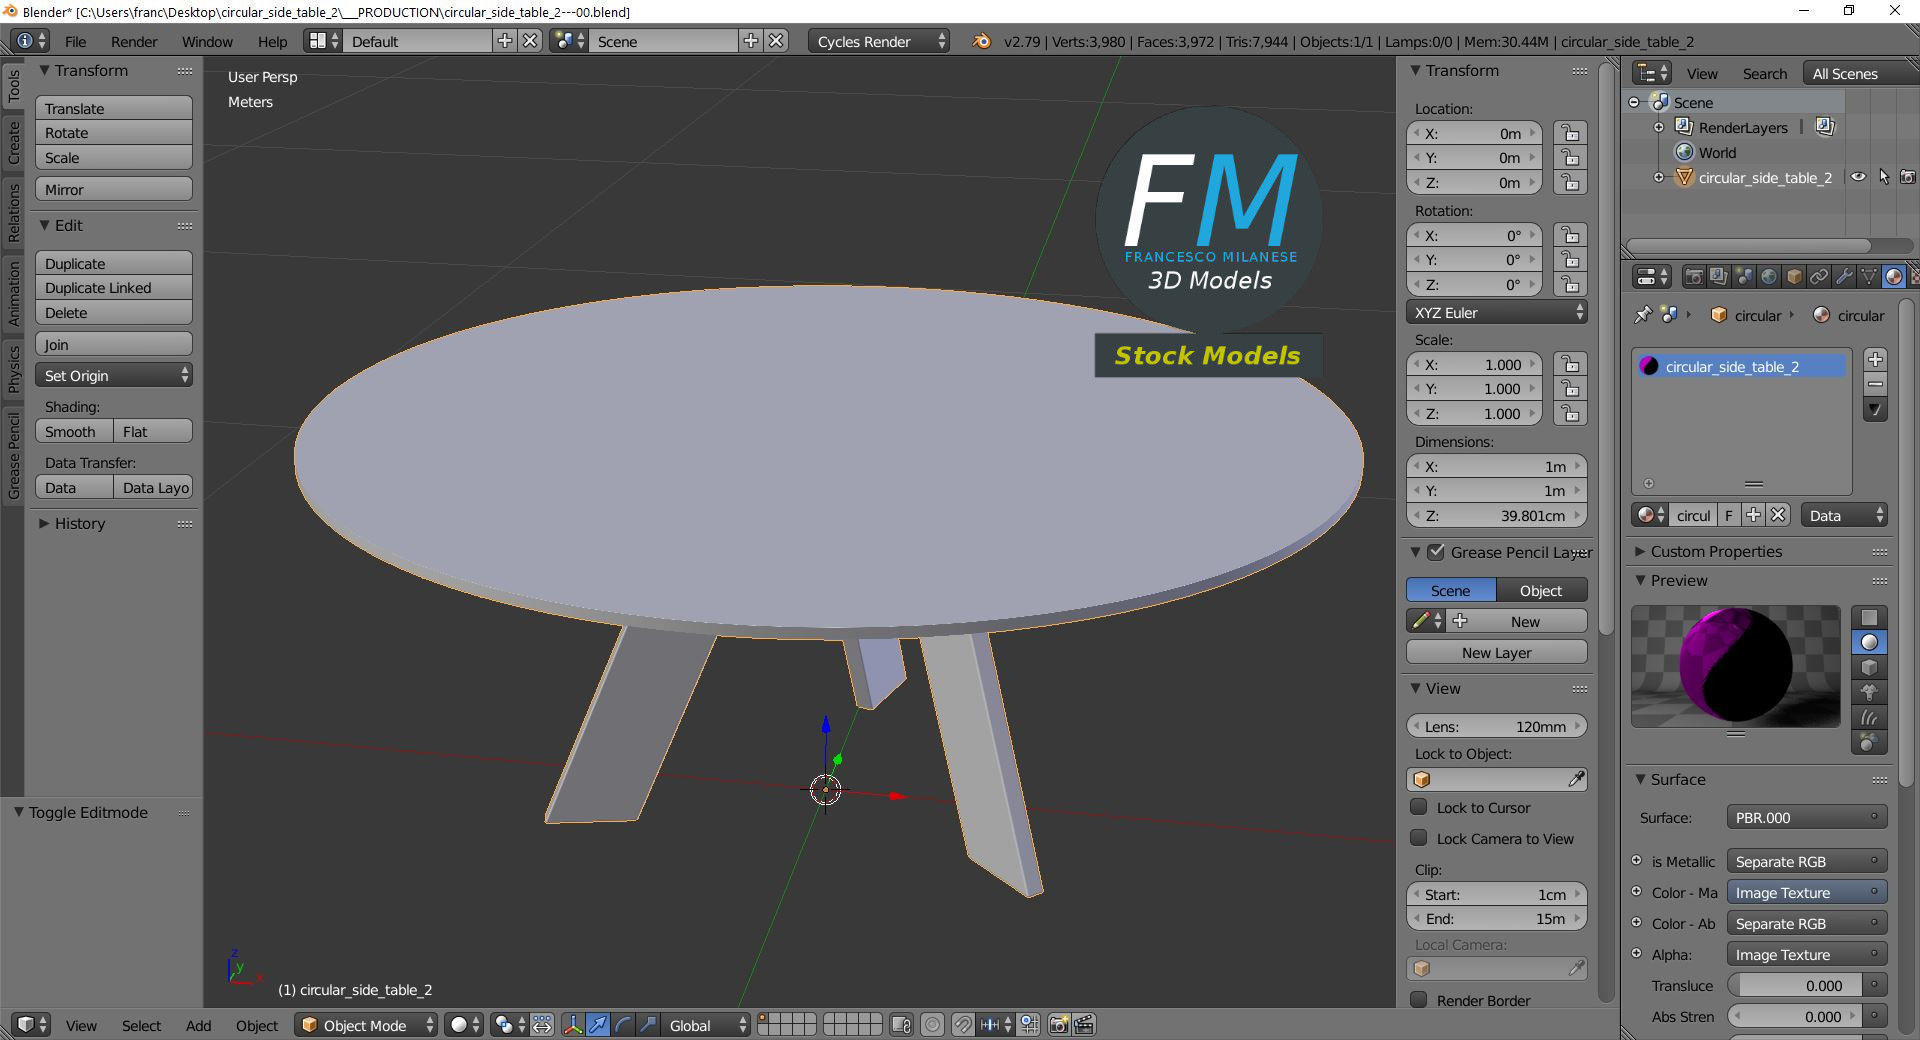Viewport: 1920px width, 1040px height.
Task: Open the Constraints chain-link tab
Action: click(1819, 276)
